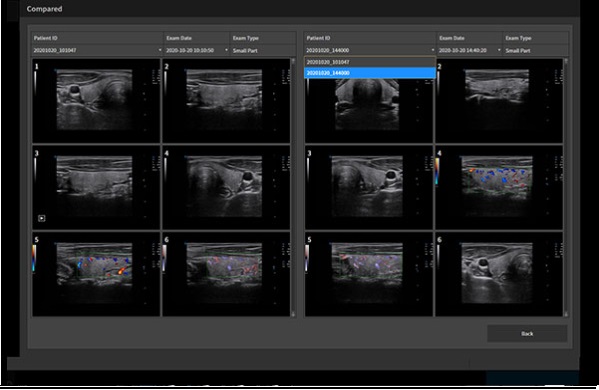599x390 pixels.
Task: Open the left Patient ID dropdown 20201020_101047
Action: (x=97, y=50)
